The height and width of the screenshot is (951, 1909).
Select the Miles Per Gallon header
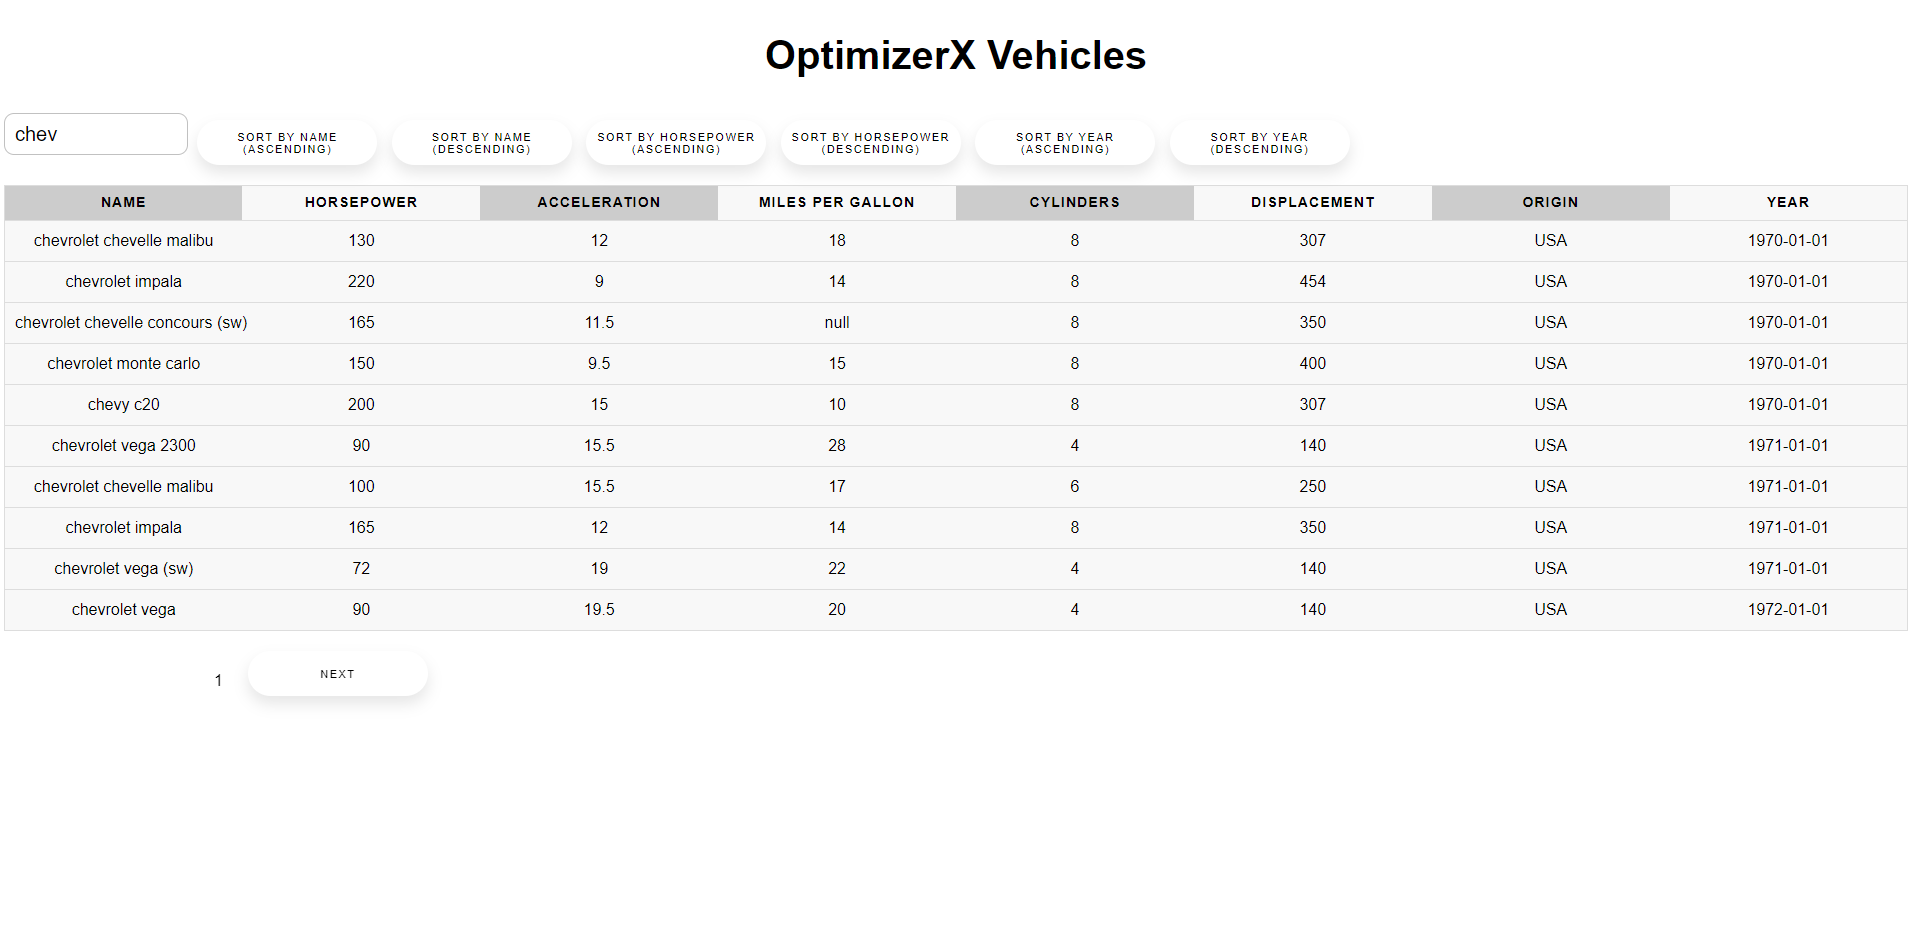tap(836, 202)
